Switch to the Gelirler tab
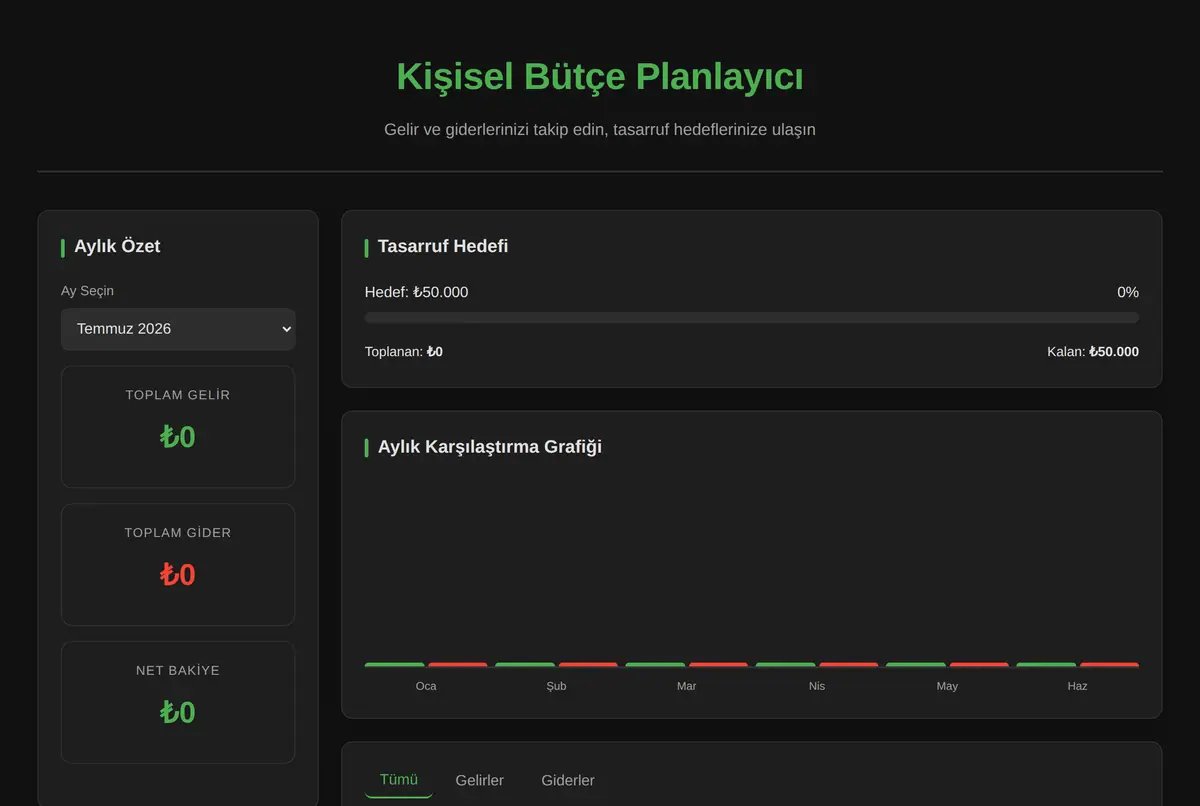 (x=480, y=780)
